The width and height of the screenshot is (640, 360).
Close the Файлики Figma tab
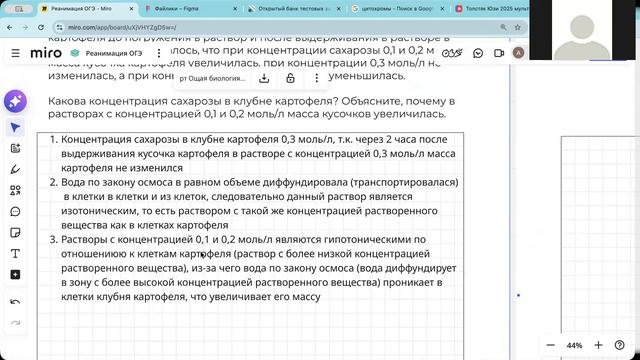[235, 9]
